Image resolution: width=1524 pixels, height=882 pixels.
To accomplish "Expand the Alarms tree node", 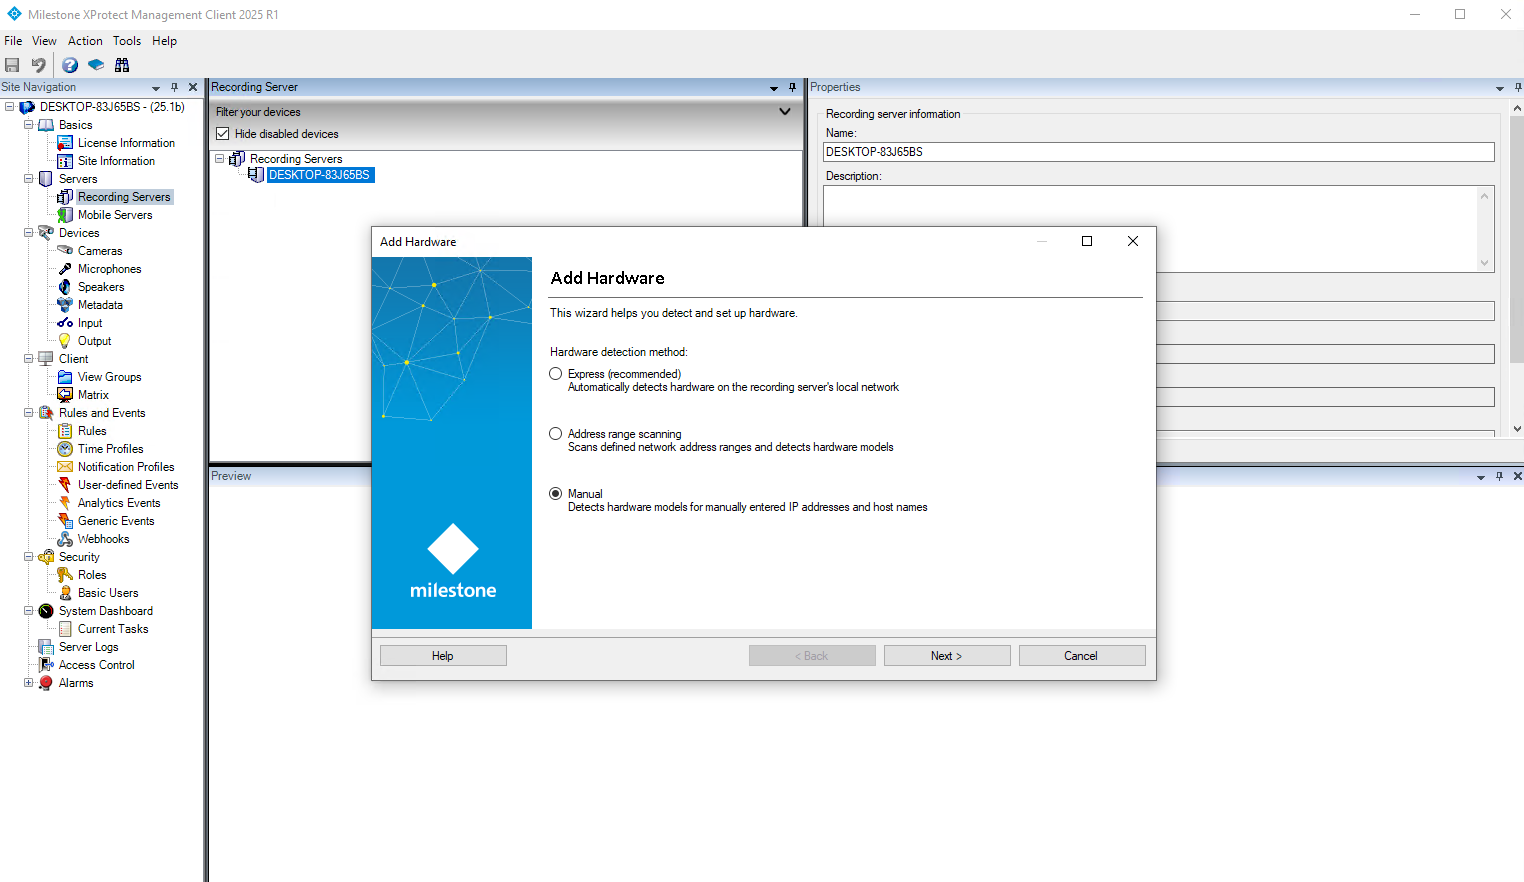I will 29,683.
